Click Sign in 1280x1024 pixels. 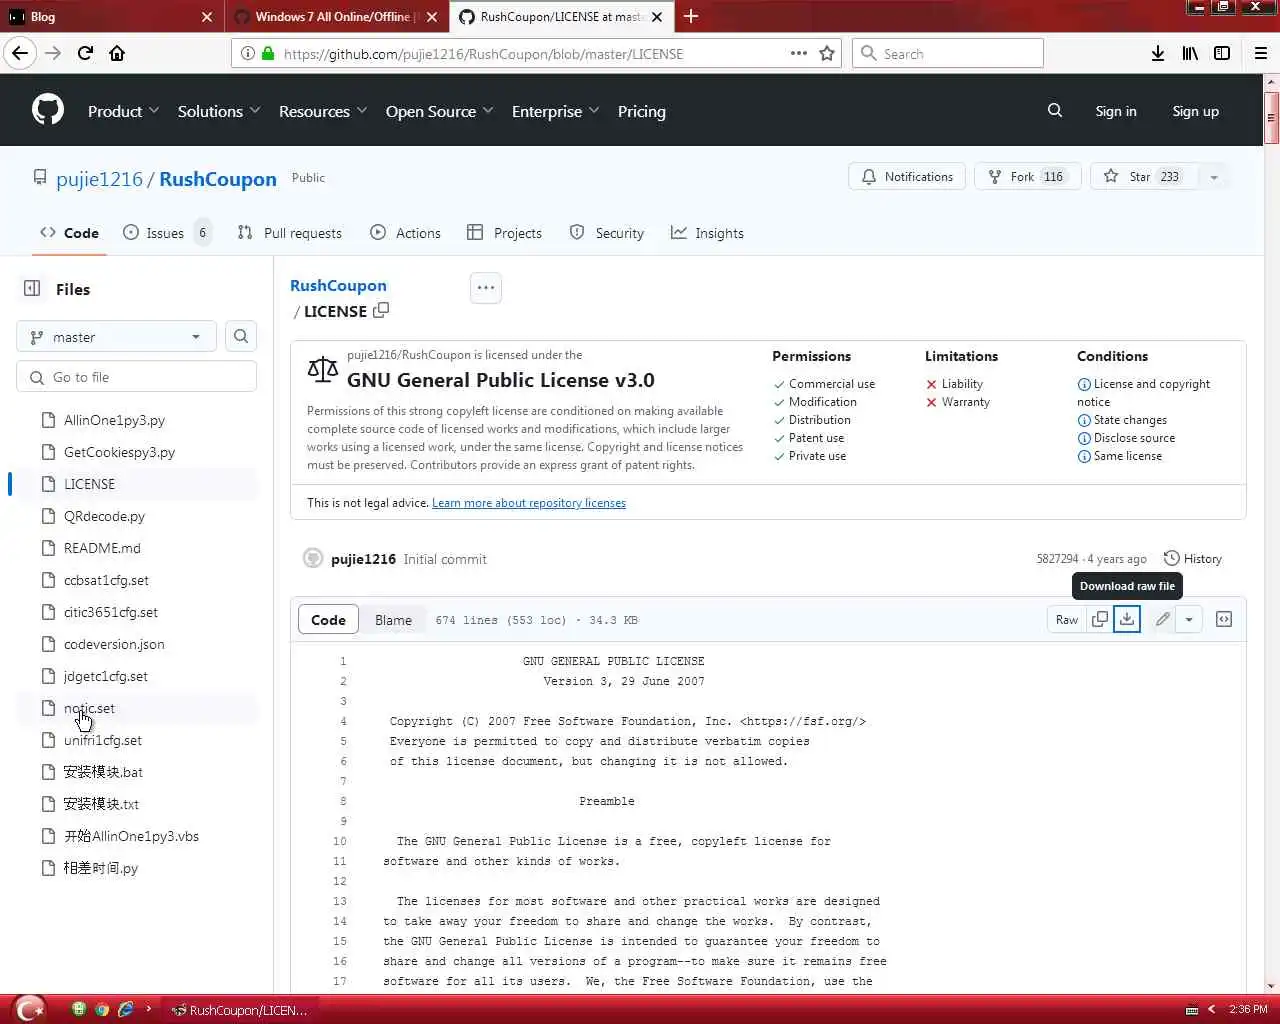coord(1116,111)
